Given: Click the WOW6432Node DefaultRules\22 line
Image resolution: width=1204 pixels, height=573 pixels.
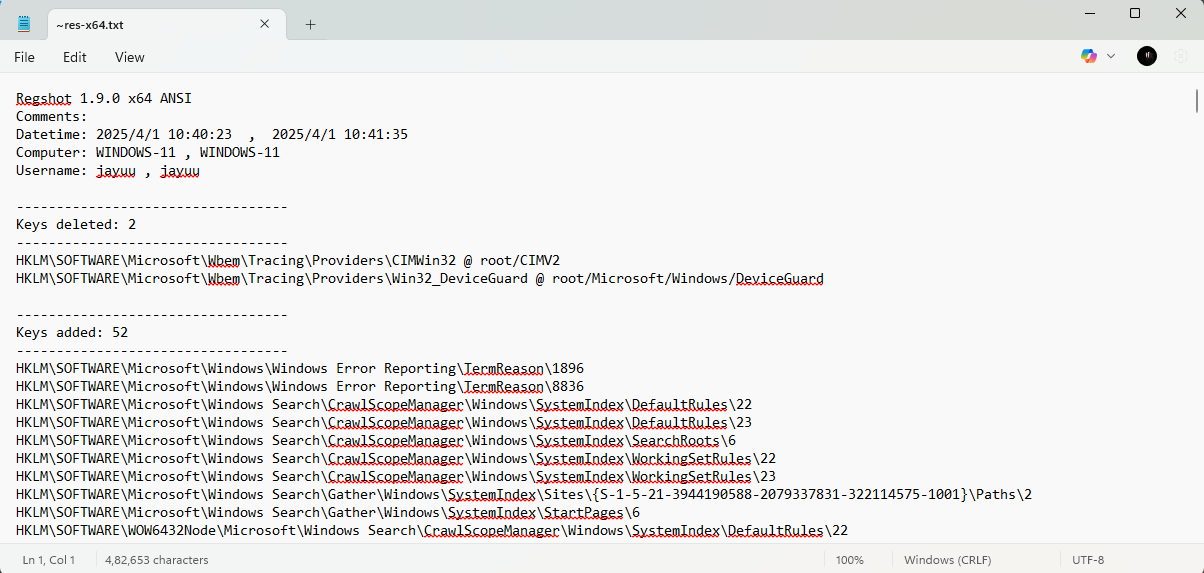Looking at the screenshot, I should pyautogui.click(x=432, y=530).
